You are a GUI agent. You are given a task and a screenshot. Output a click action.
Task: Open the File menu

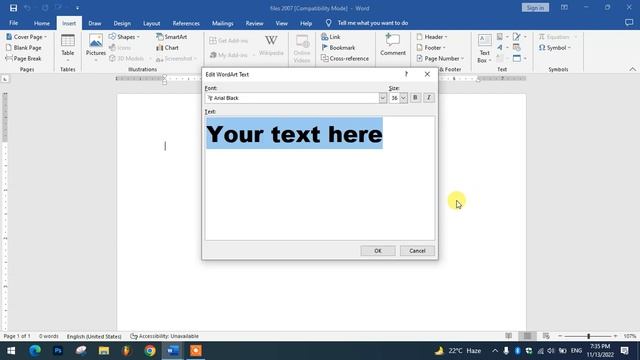tap(13, 23)
